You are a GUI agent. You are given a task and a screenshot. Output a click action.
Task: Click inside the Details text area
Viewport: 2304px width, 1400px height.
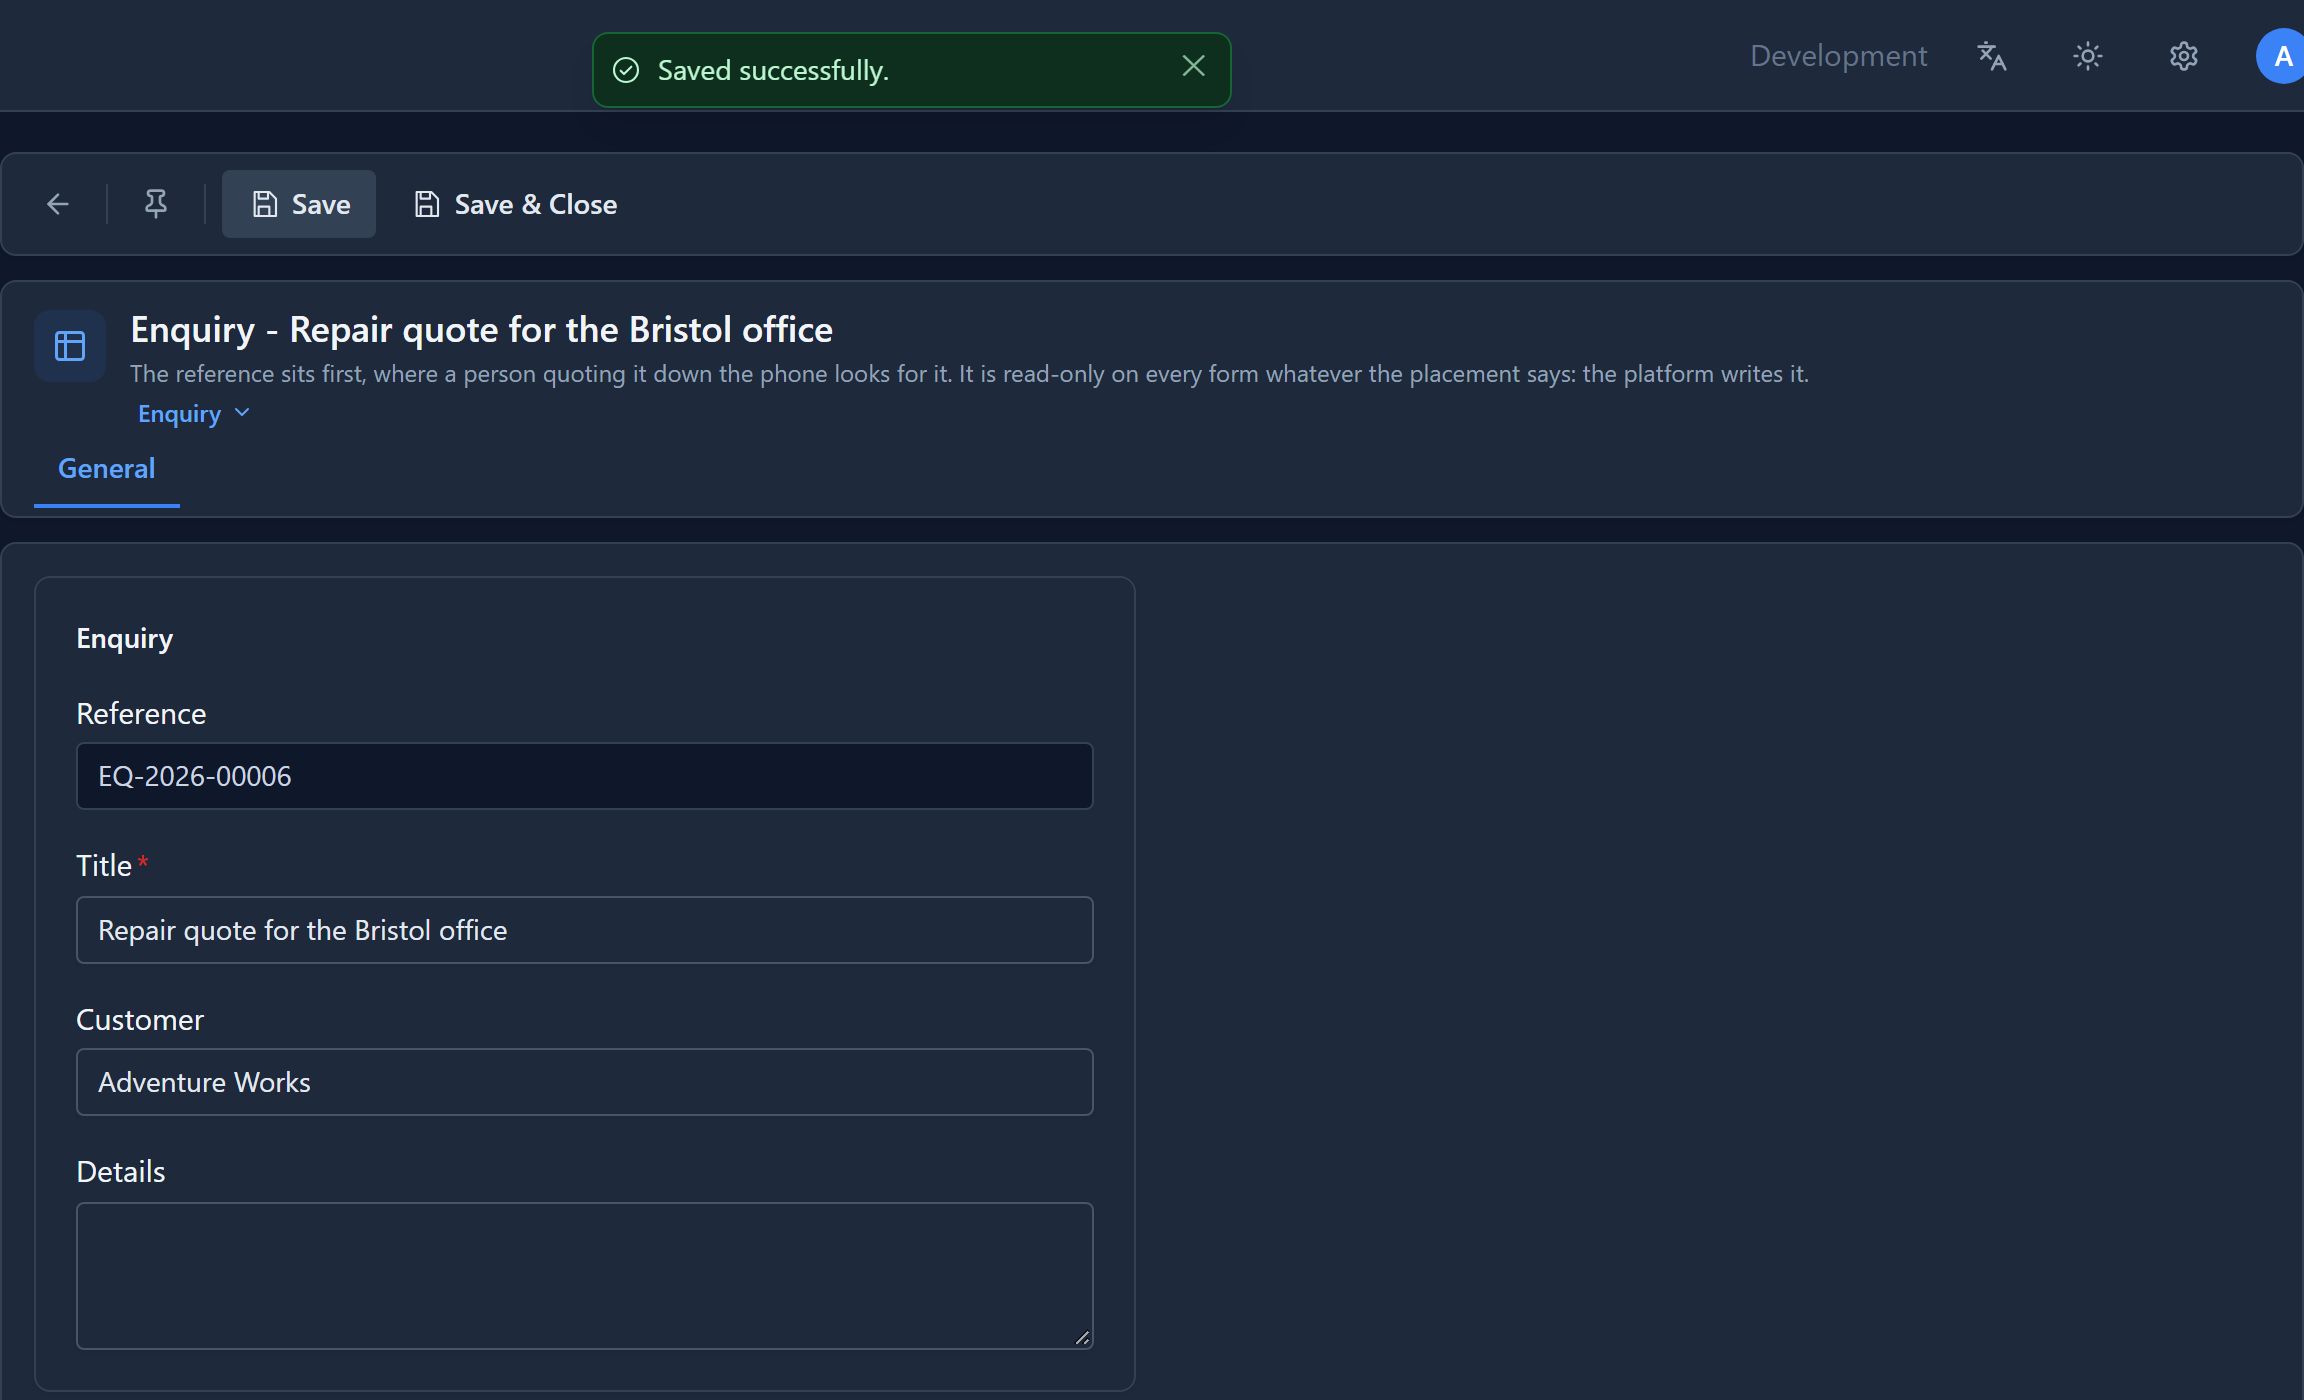tap(585, 1276)
